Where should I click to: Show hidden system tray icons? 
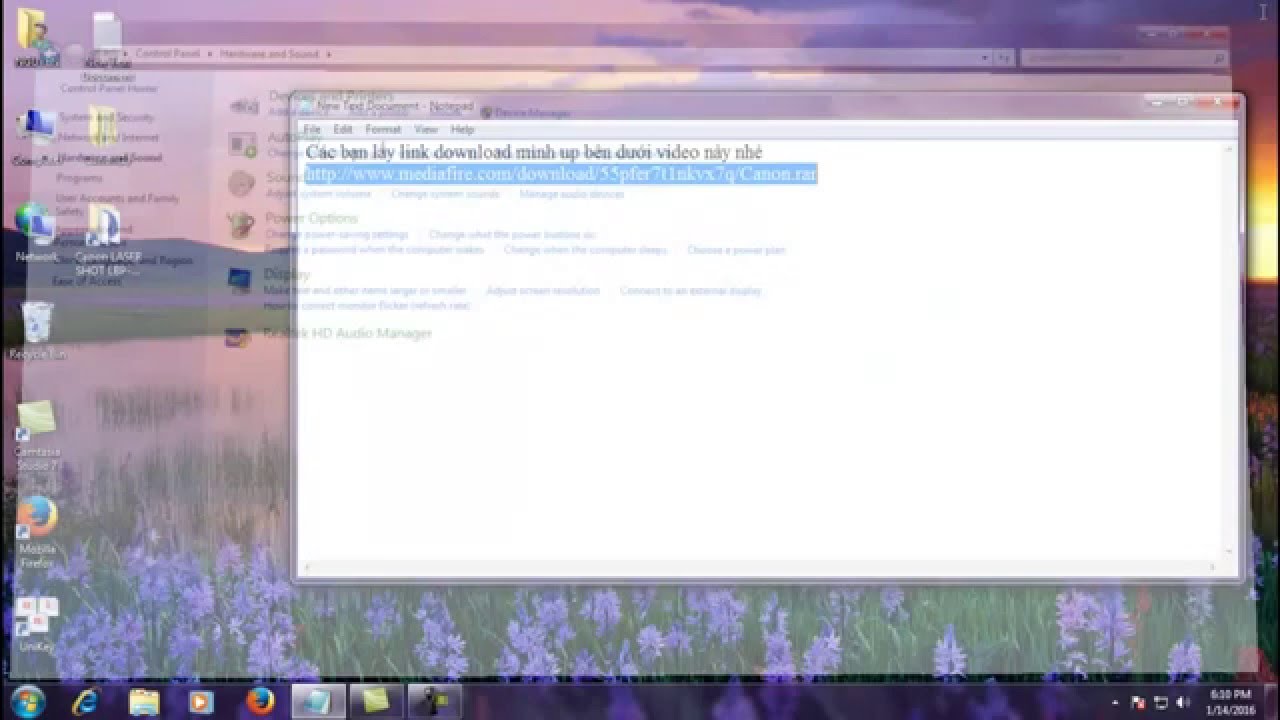(x=1115, y=703)
